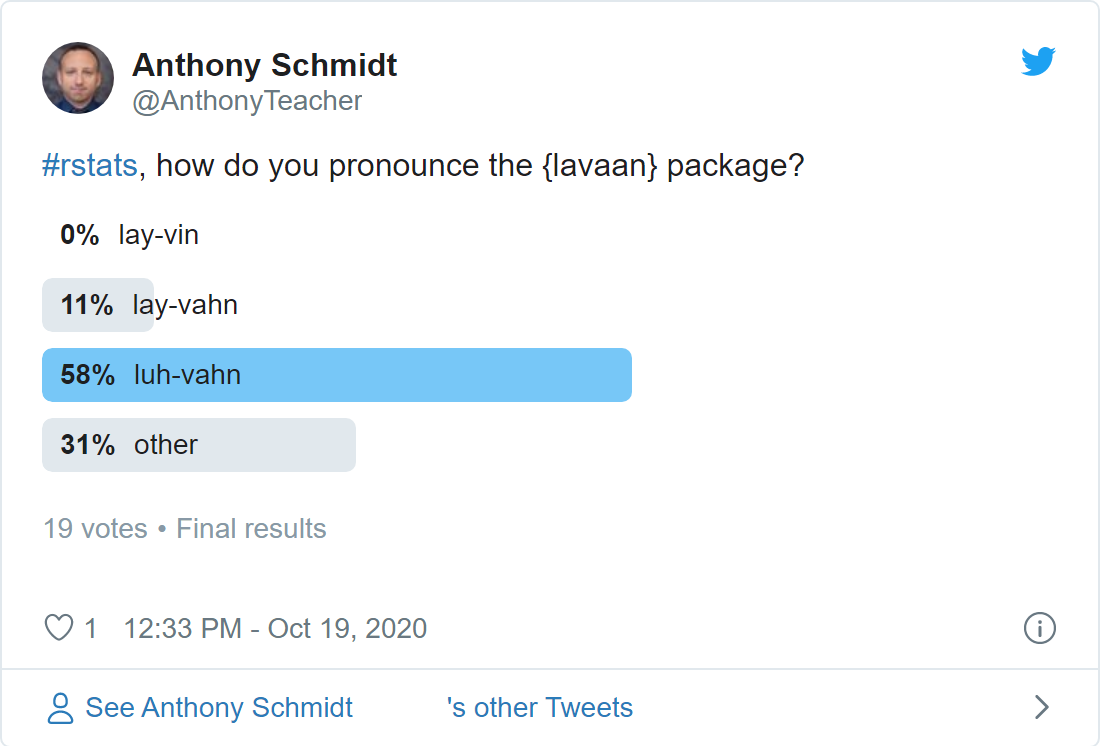Expand the right chevron arrow at bottom
Screen dimensions: 1100x746
pyautogui.click(x=1042, y=707)
